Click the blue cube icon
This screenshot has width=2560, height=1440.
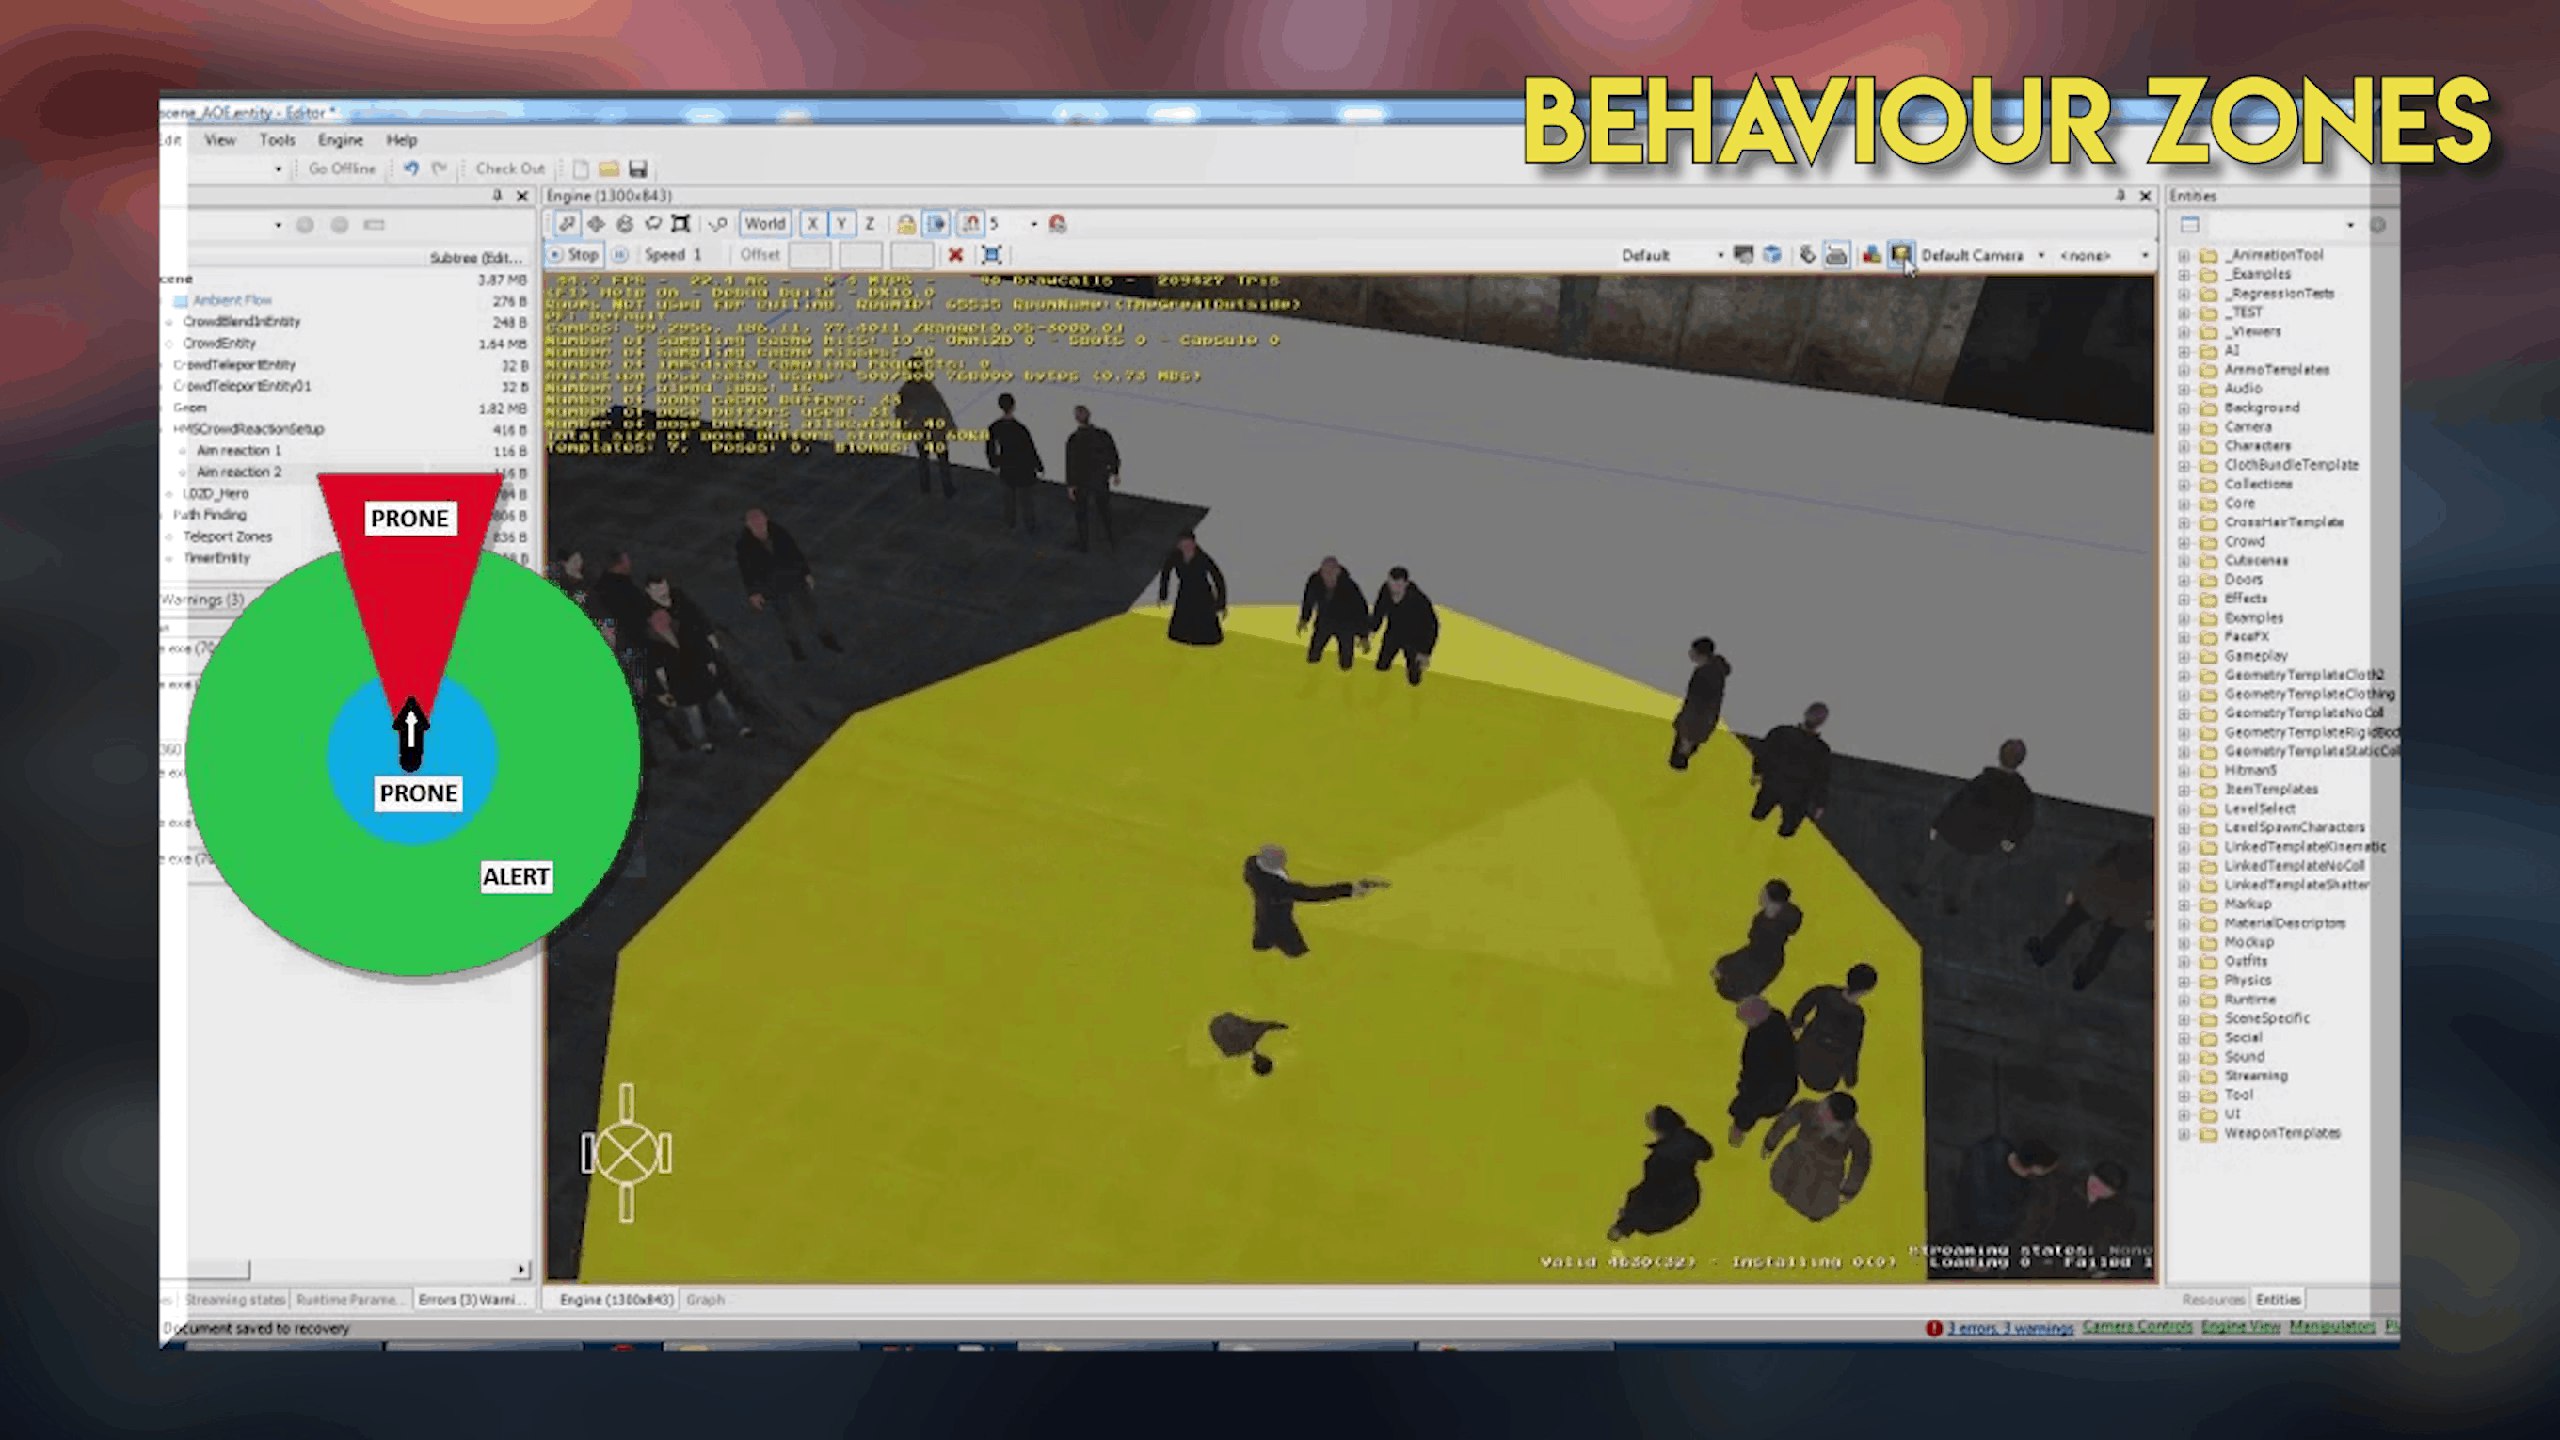[1772, 255]
